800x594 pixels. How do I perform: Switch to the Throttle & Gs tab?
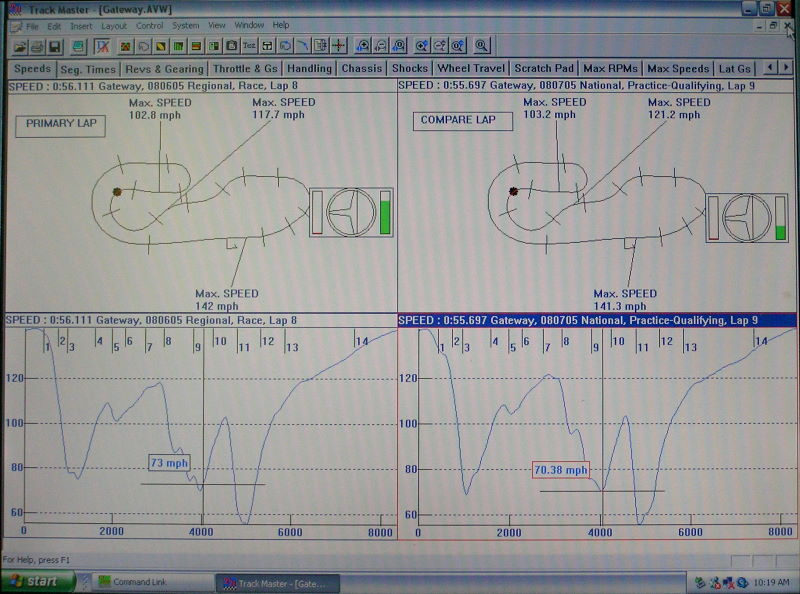pos(244,69)
